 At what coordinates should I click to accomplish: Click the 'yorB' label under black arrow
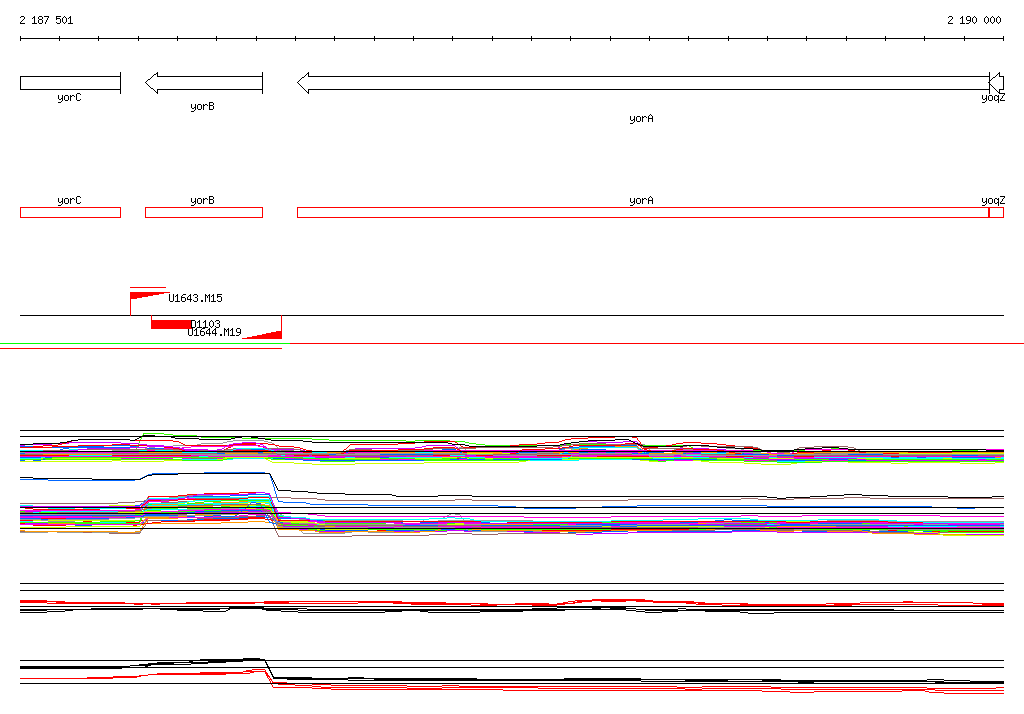click(x=202, y=106)
